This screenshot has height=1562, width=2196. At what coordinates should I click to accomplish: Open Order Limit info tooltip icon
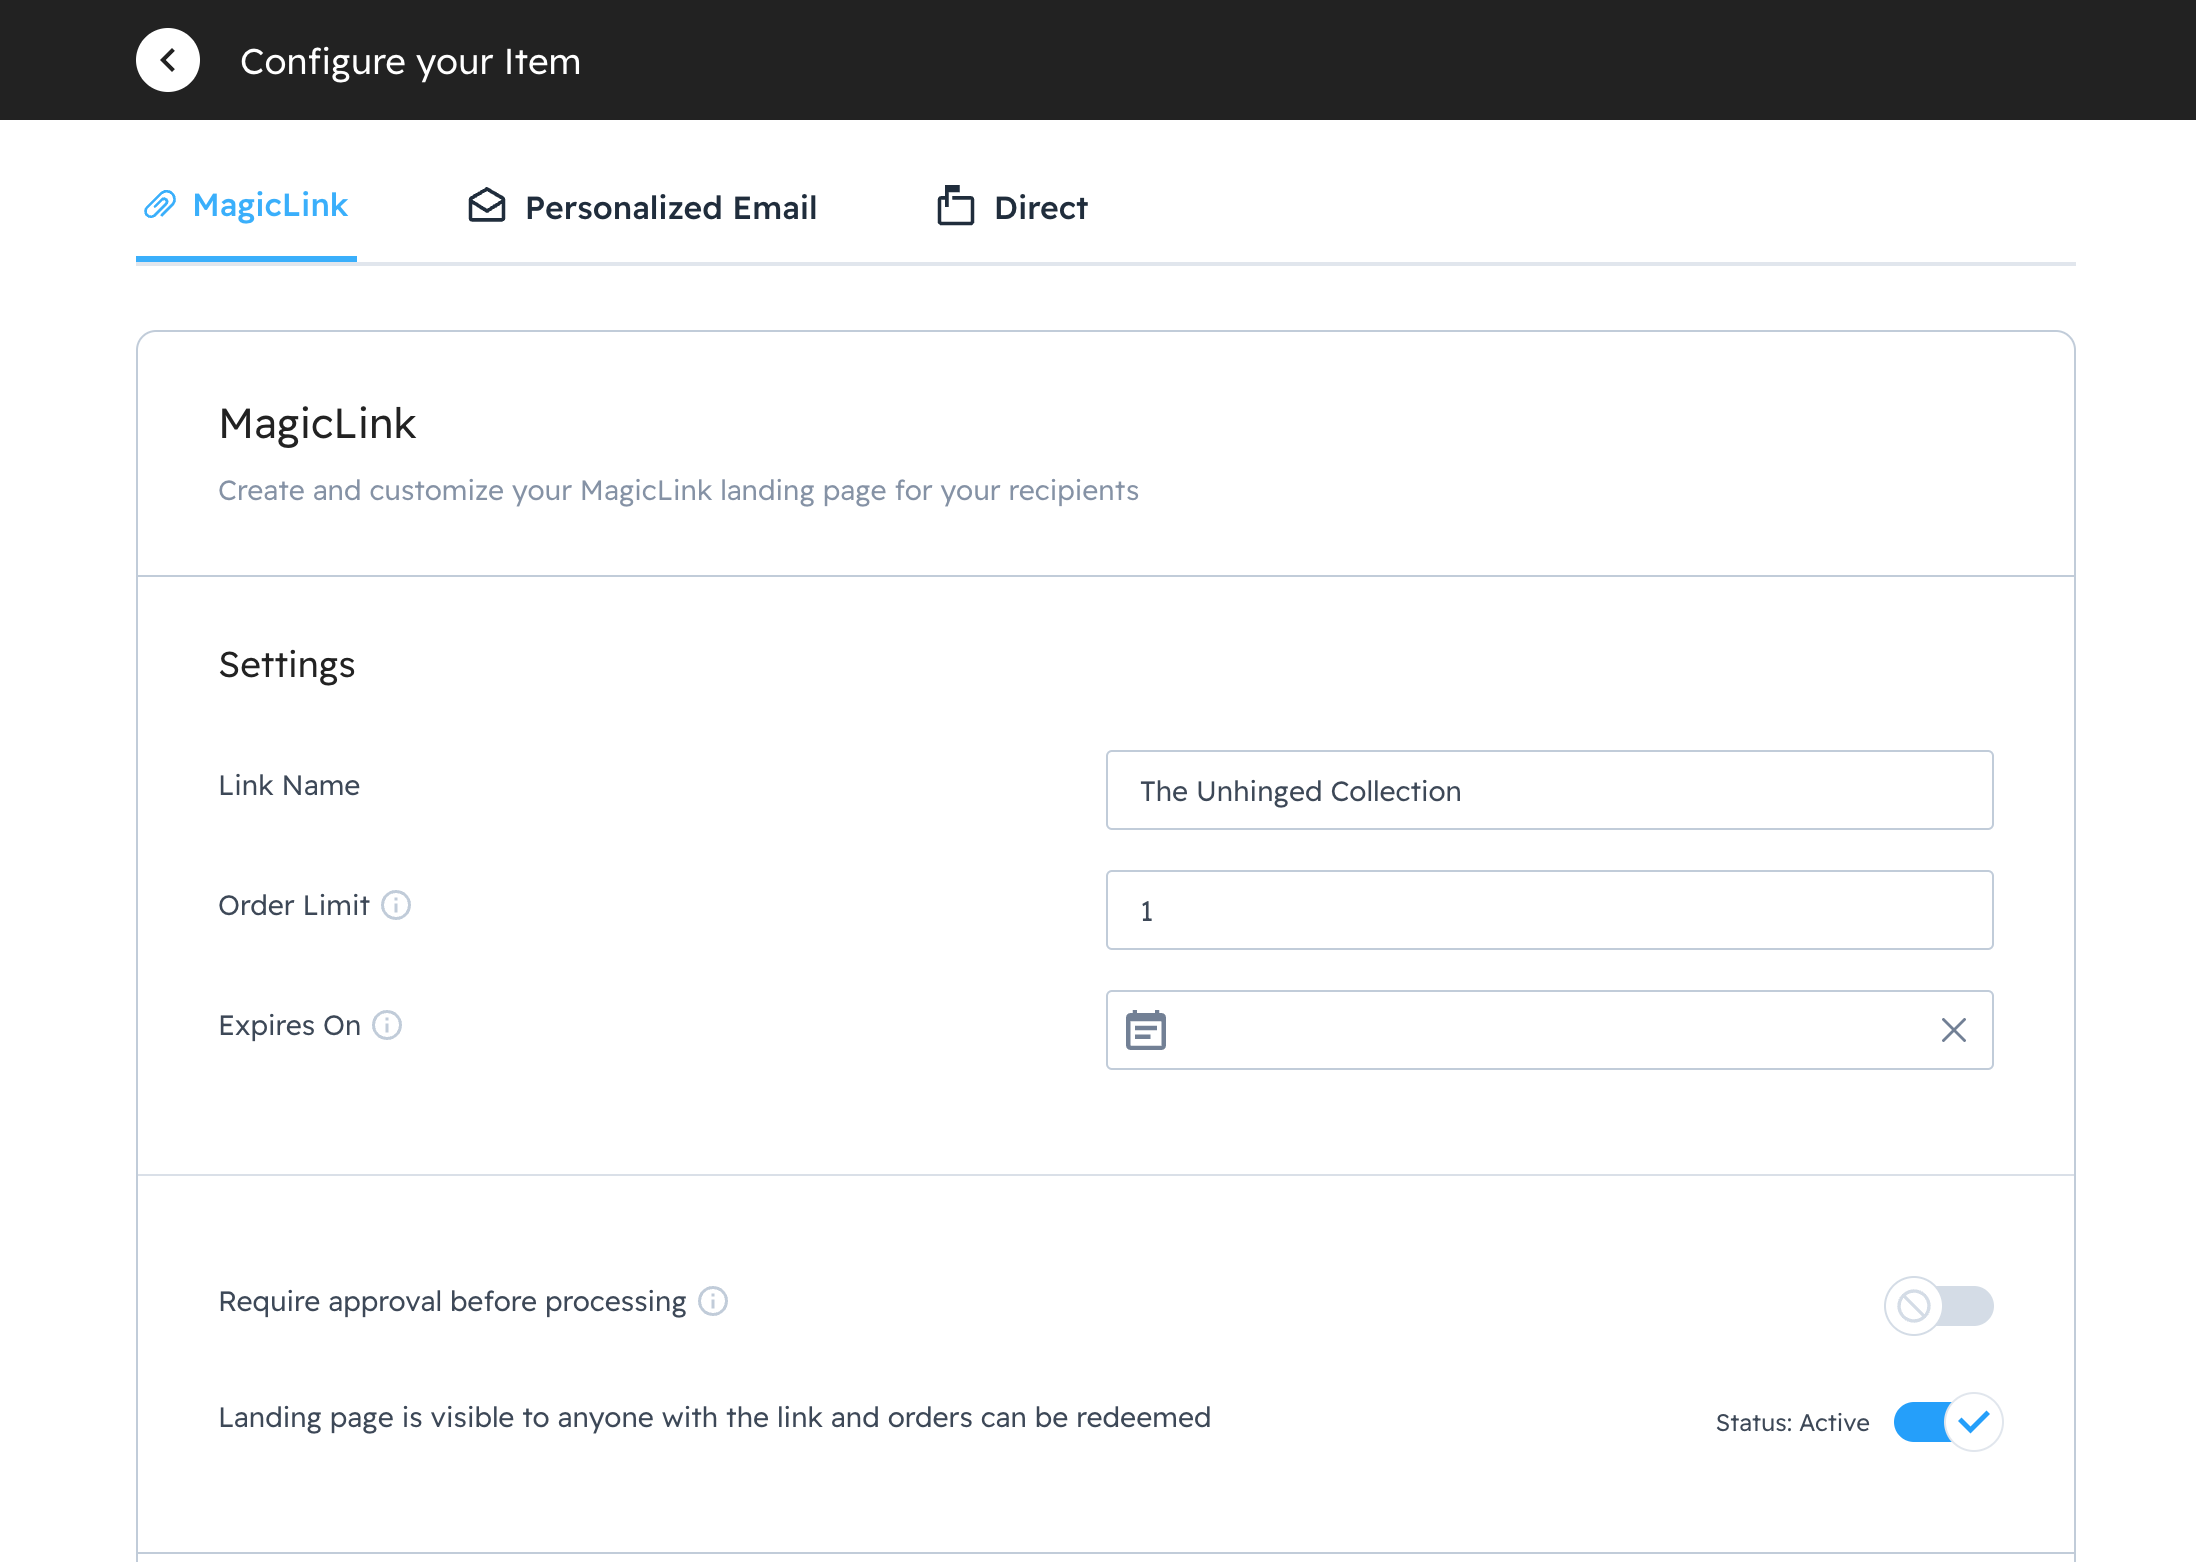point(396,905)
